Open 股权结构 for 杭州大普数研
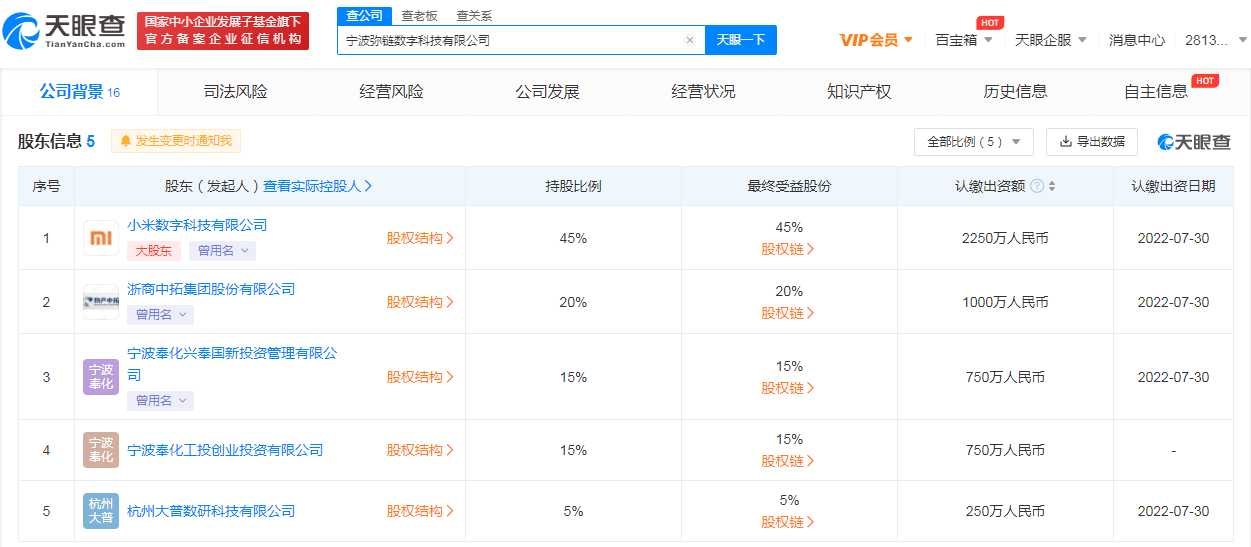 pos(420,511)
